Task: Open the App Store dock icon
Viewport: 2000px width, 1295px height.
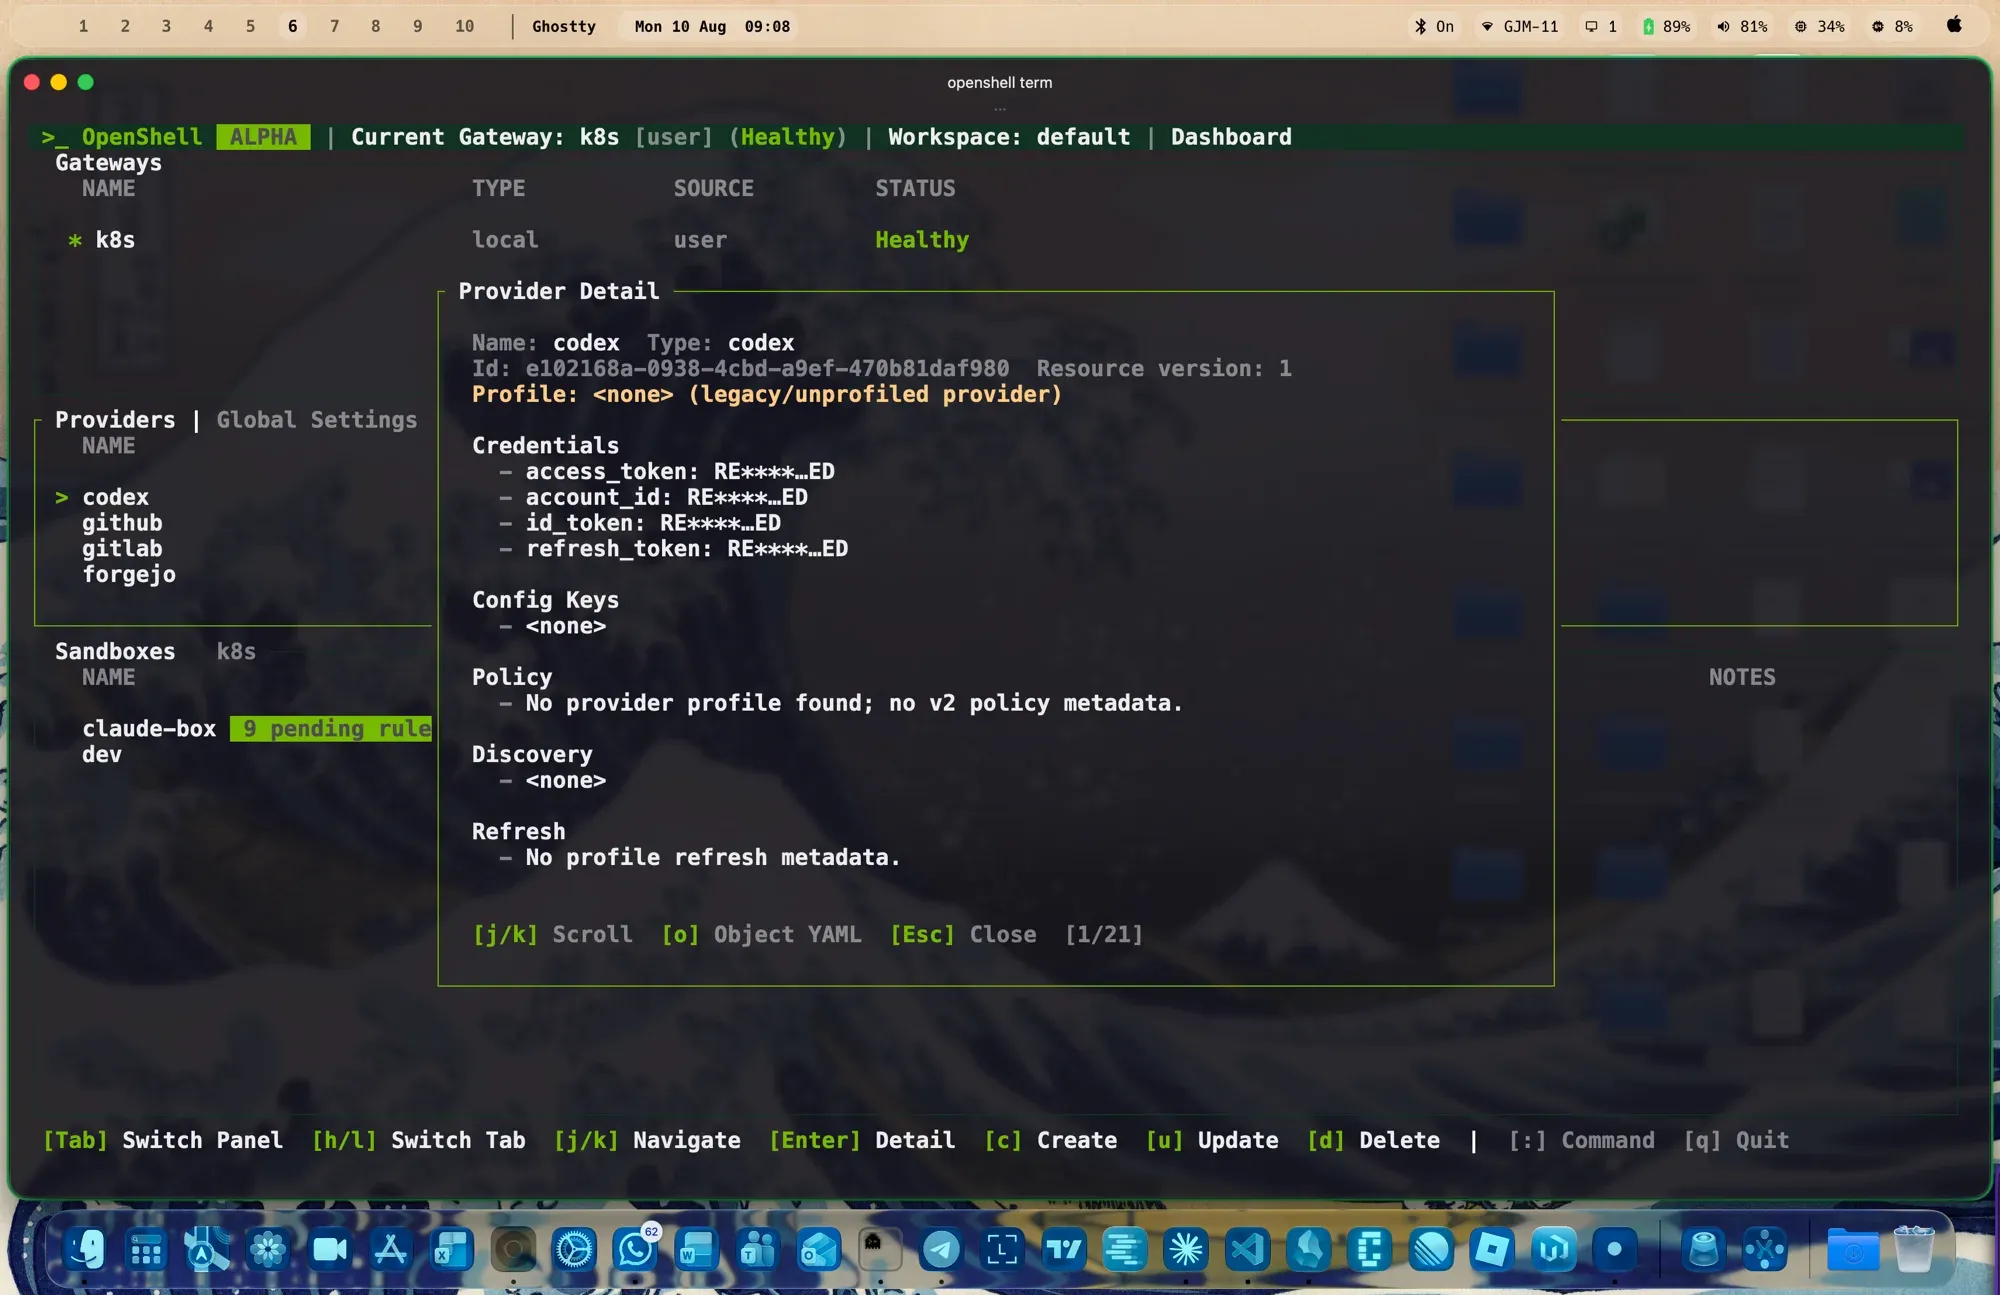Action: point(390,1249)
